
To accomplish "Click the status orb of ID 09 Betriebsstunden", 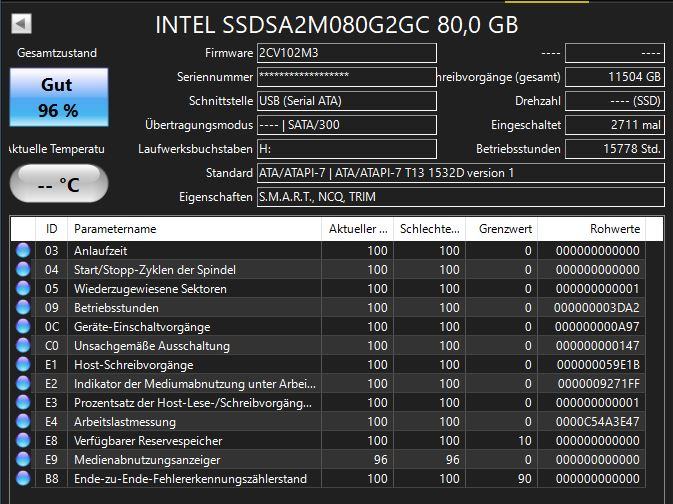I will pos(23,307).
